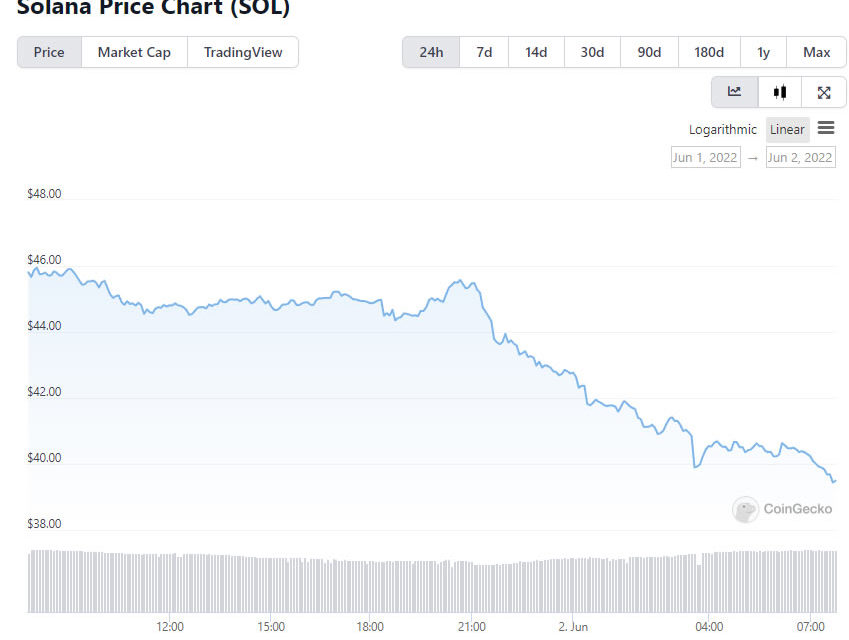
Task: View the 90d range
Action: (648, 51)
